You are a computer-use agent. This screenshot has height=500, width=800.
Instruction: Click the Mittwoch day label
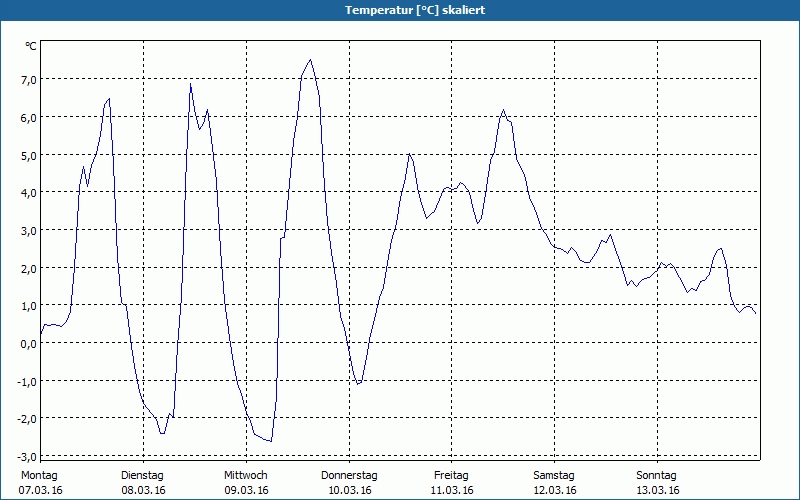coord(245,476)
